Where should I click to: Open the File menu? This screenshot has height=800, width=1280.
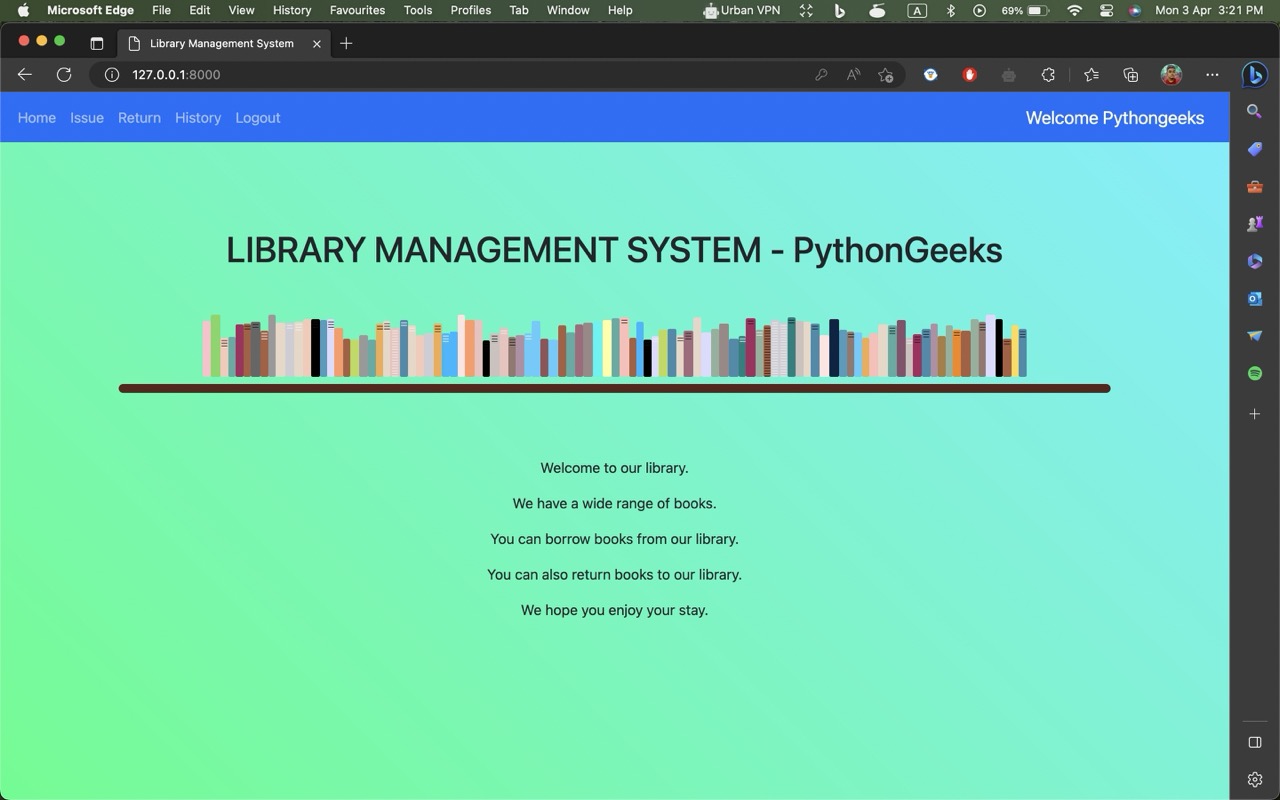tap(161, 10)
